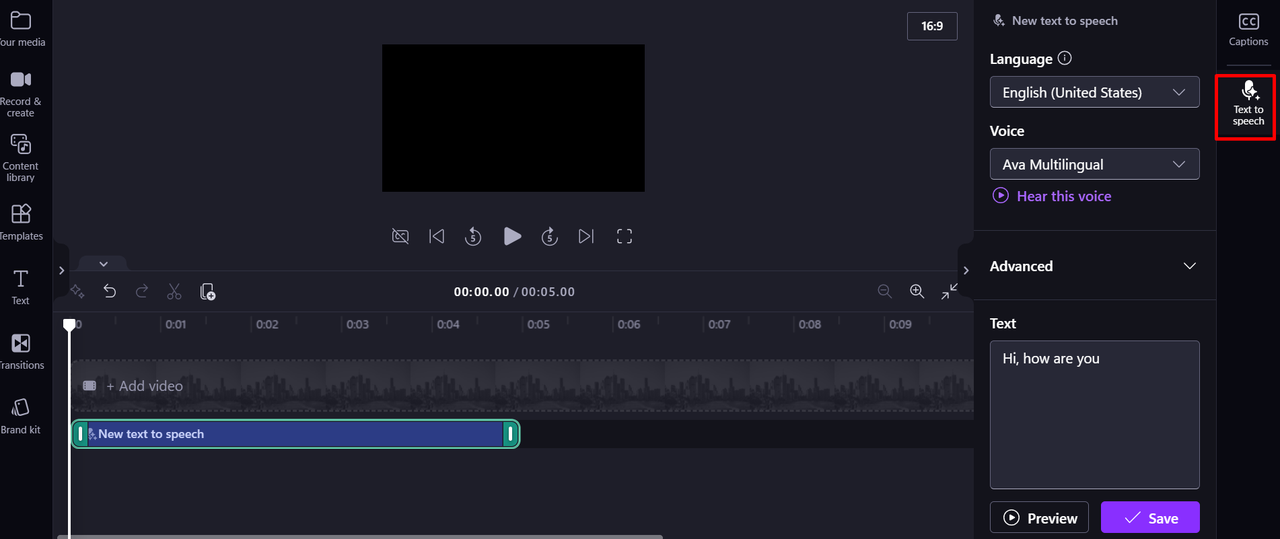Collapse the timeline with chevron-down toggle
Image resolution: width=1280 pixels, height=539 pixels.
103,264
